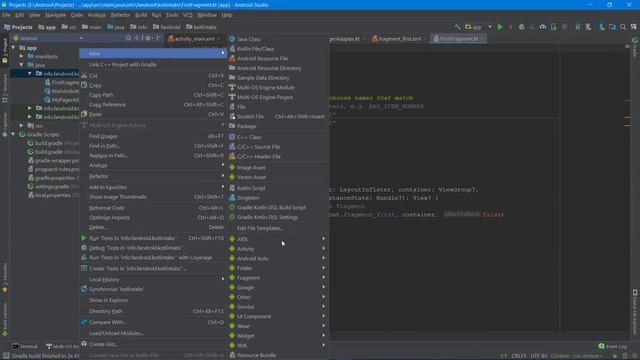This screenshot has width=640, height=360.
Task: Click the Copy icon in context menu
Action: pos(84,85)
